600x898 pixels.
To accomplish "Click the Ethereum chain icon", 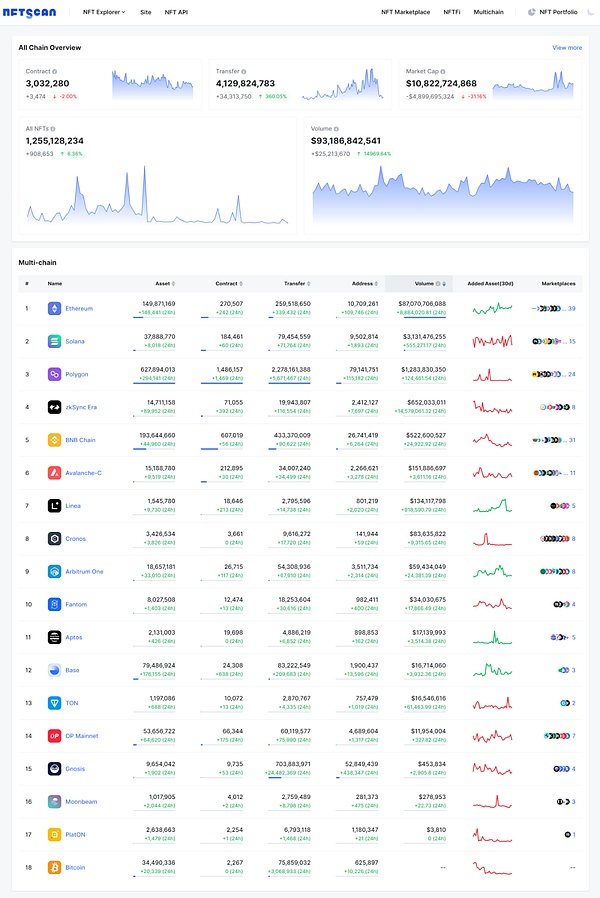I will click(x=54, y=308).
